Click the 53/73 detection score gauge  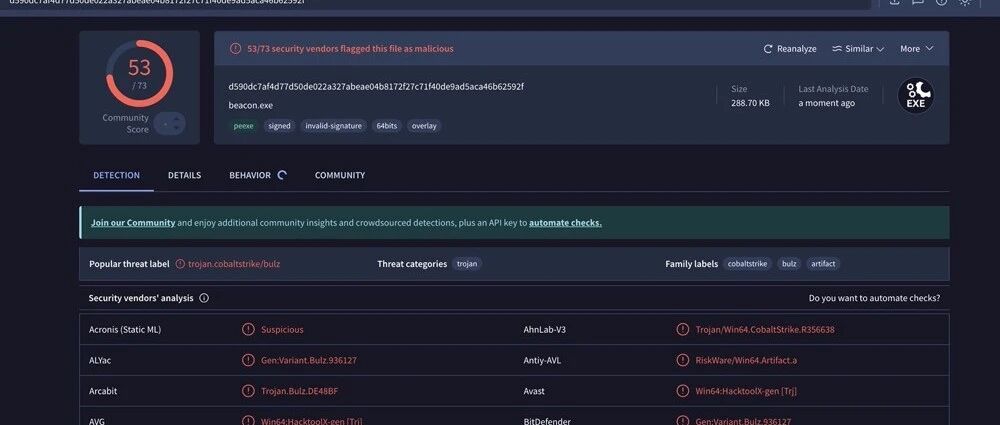pyautogui.click(x=139, y=73)
